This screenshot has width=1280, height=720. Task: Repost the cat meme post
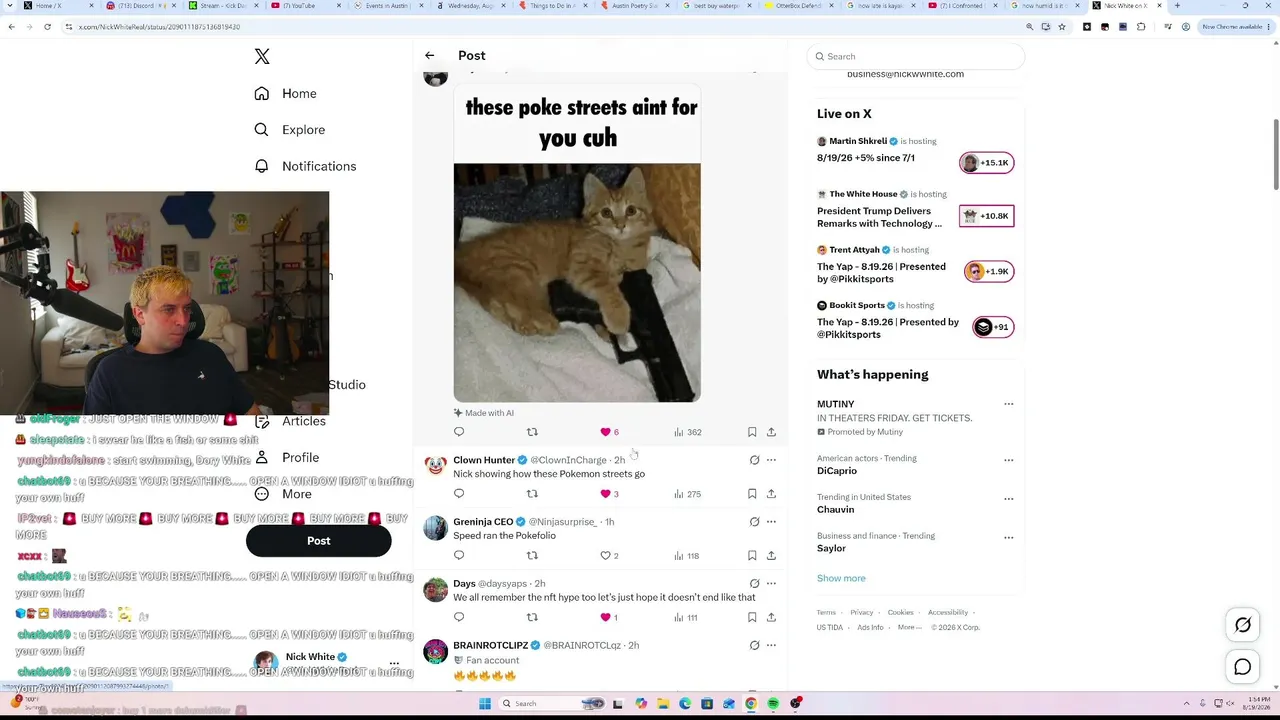pos(532,432)
